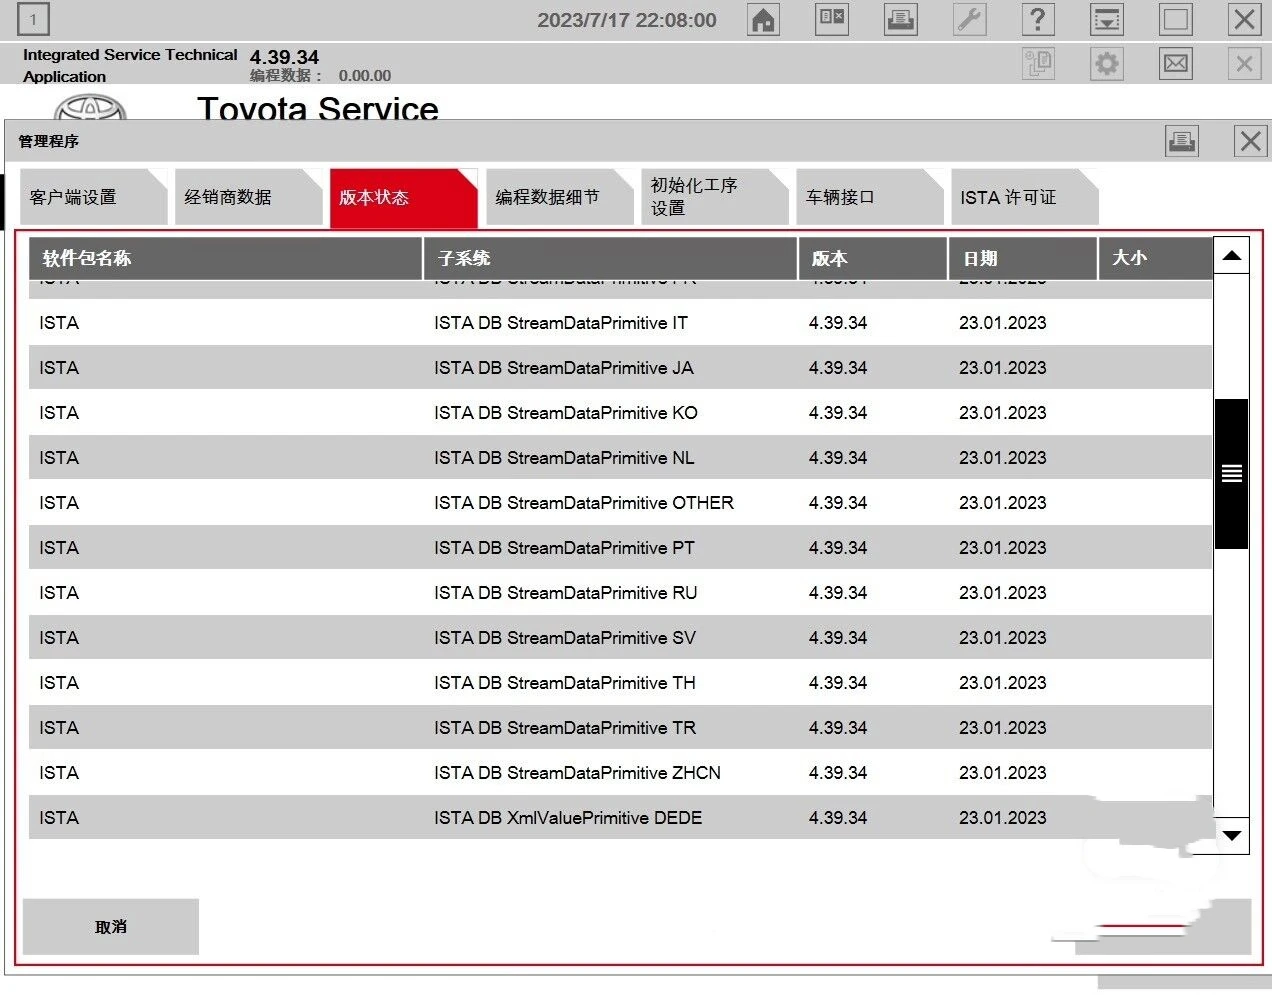Select 'ISTA DB StreamDataPrimitive TR' row text
Image resolution: width=1272 pixels, height=995 pixels.
coord(565,728)
